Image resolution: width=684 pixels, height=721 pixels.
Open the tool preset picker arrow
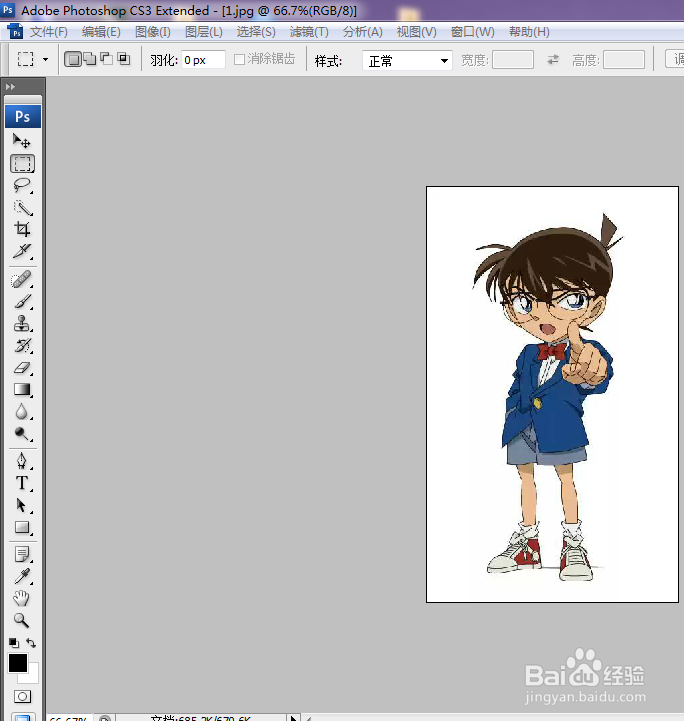coord(45,59)
